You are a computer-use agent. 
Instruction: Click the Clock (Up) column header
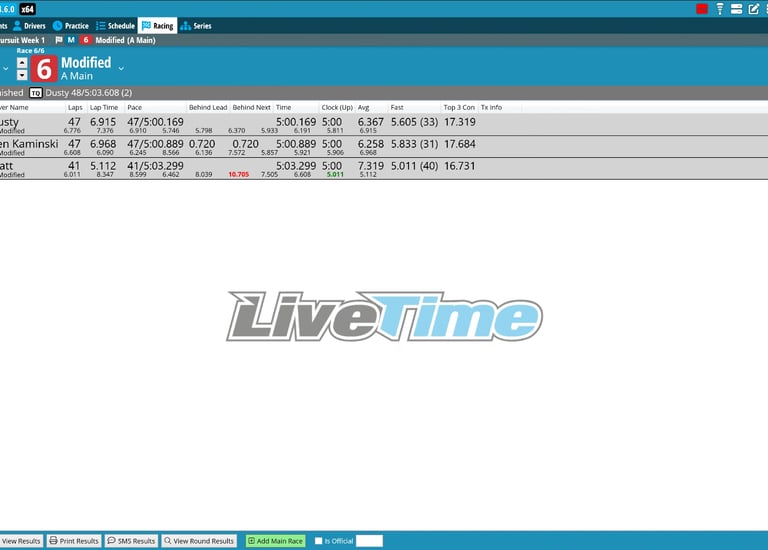tap(337, 107)
